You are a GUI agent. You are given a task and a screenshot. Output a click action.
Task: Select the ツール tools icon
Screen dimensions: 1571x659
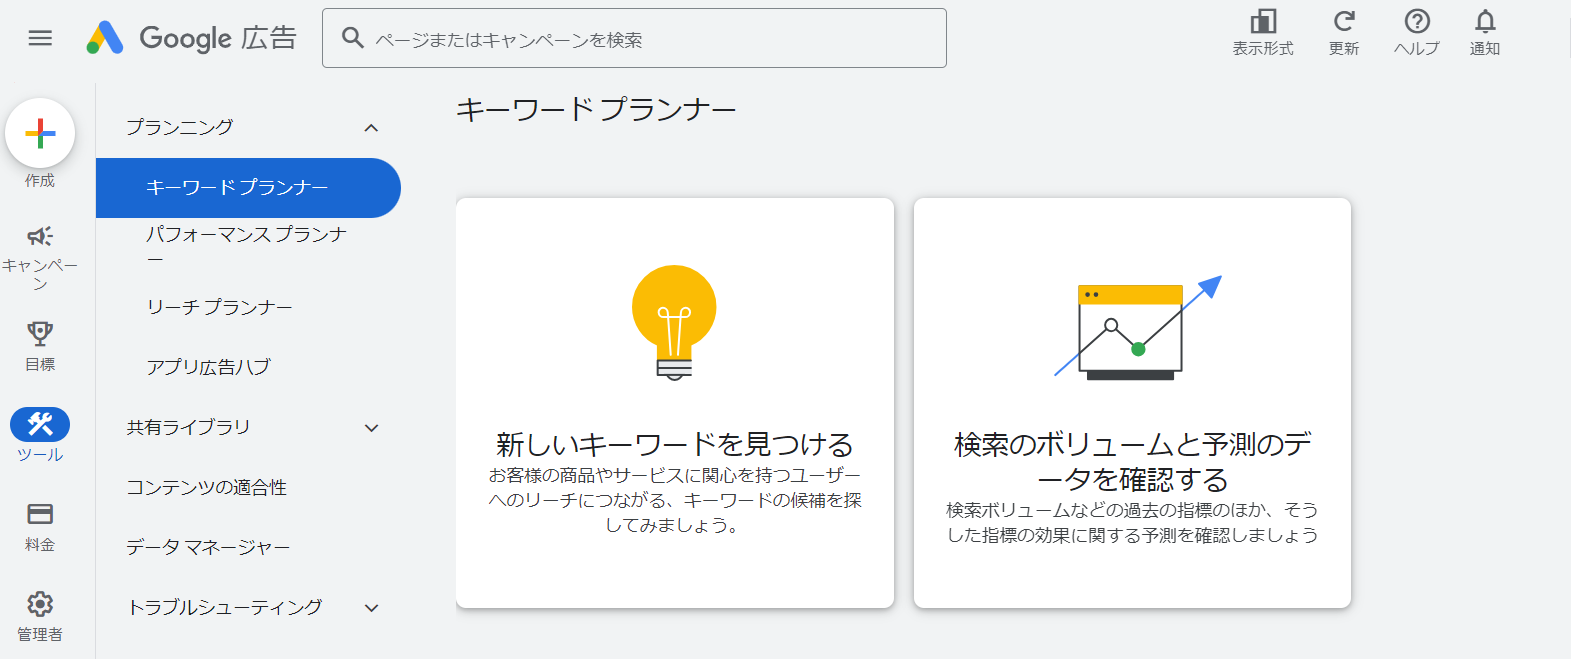point(40,424)
